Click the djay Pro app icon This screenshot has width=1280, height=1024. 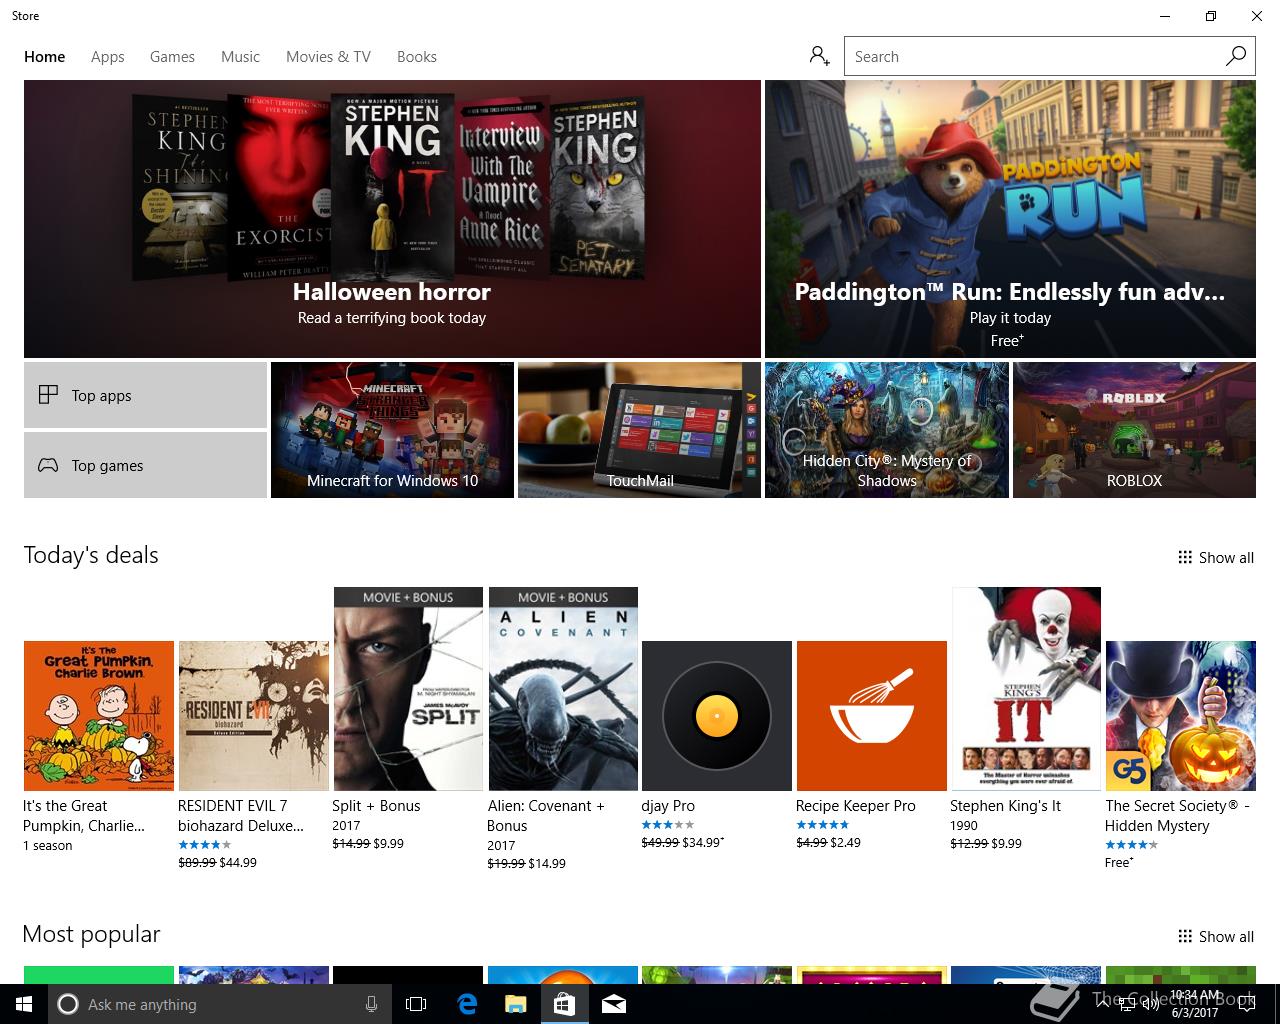pos(717,716)
